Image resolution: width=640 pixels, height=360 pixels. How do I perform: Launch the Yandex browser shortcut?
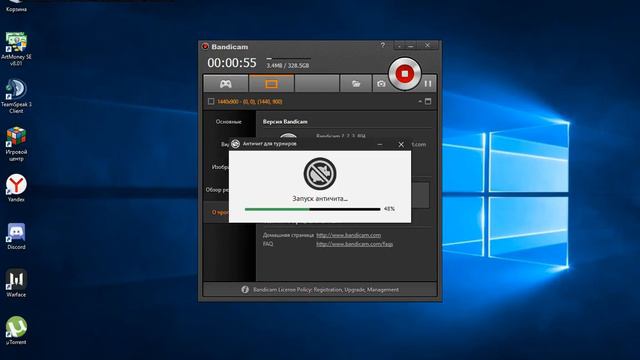(16, 188)
